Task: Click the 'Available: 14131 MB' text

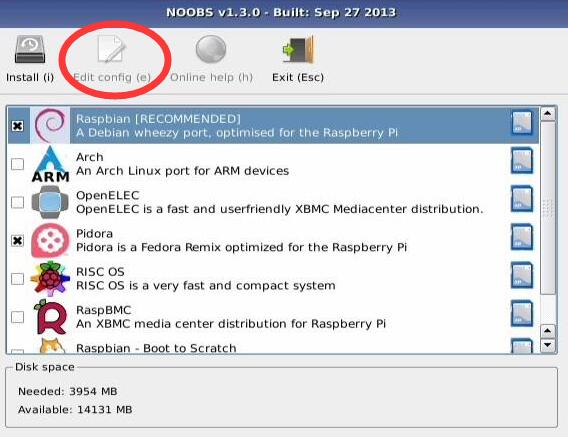Action: (75, 409)
